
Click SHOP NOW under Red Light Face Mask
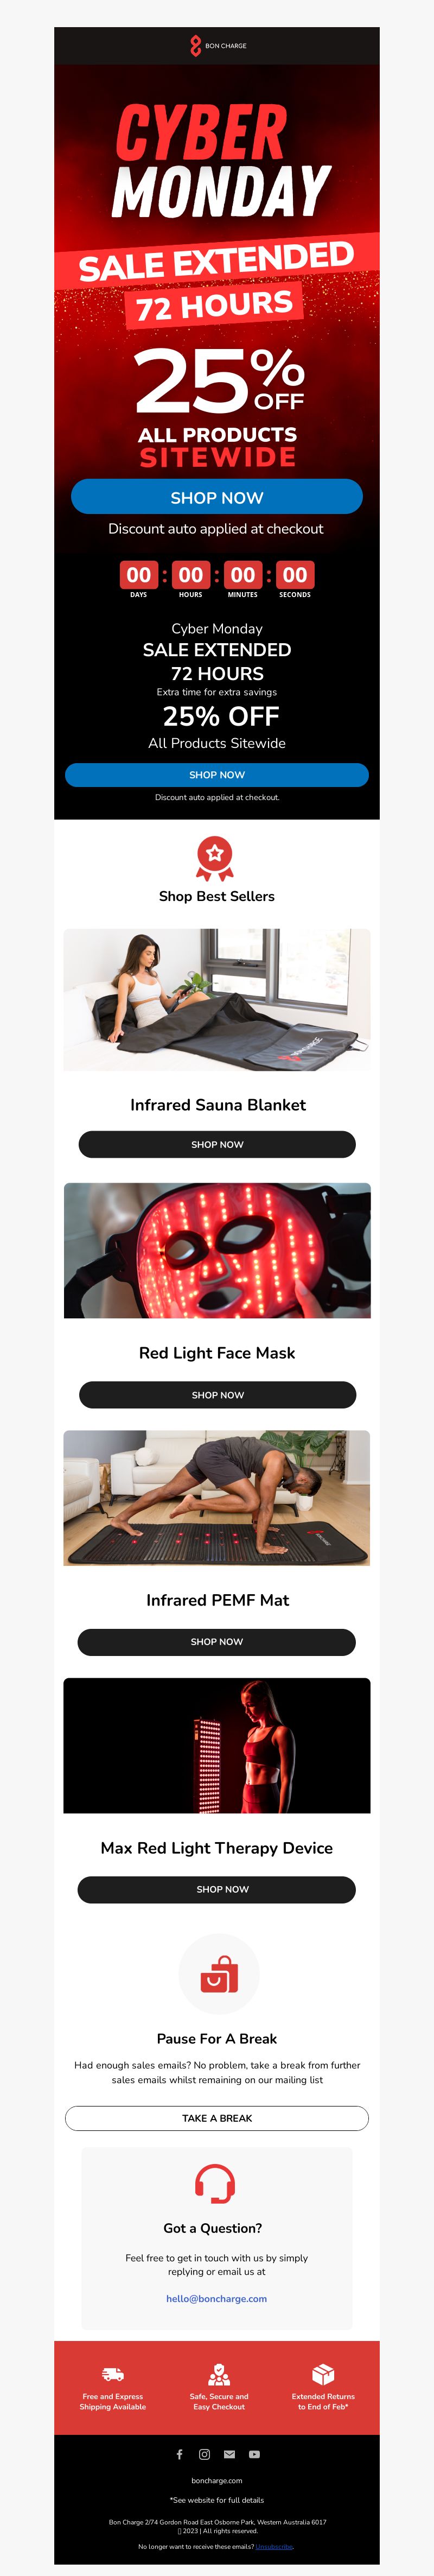point(217,1394)
